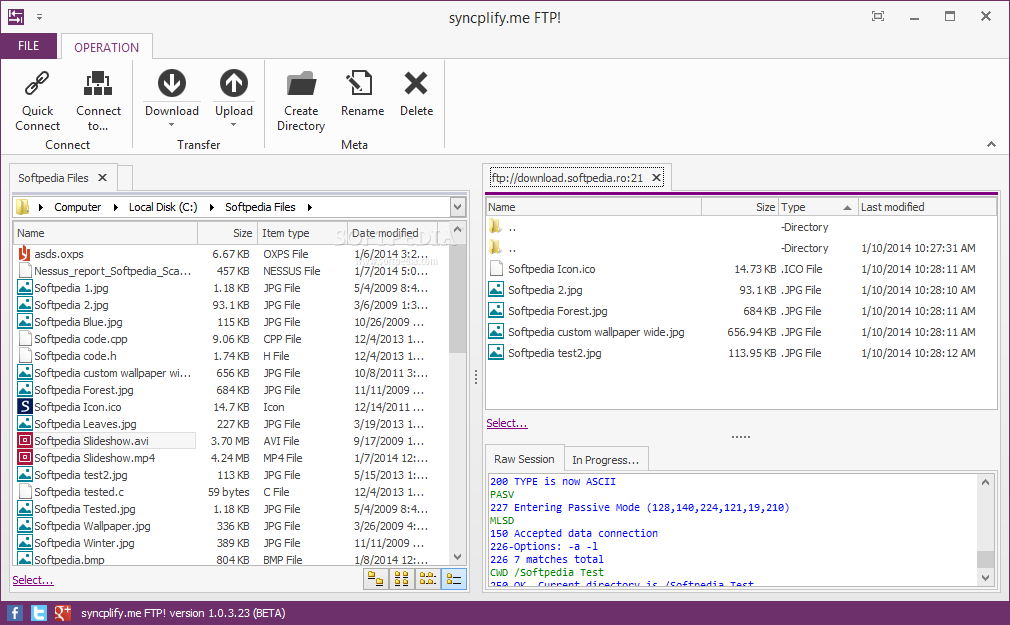
Task: Toggle the details view button in local panel
Action: point(454,578)
